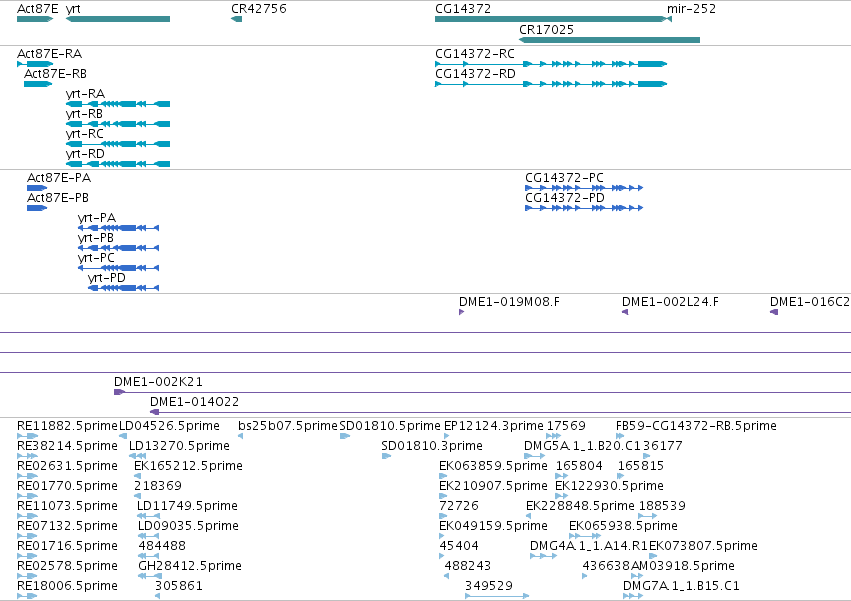Viewport: 851px width, 601px height.
Task: Select transcript Act87E-RA
Action: pos(35,64)
